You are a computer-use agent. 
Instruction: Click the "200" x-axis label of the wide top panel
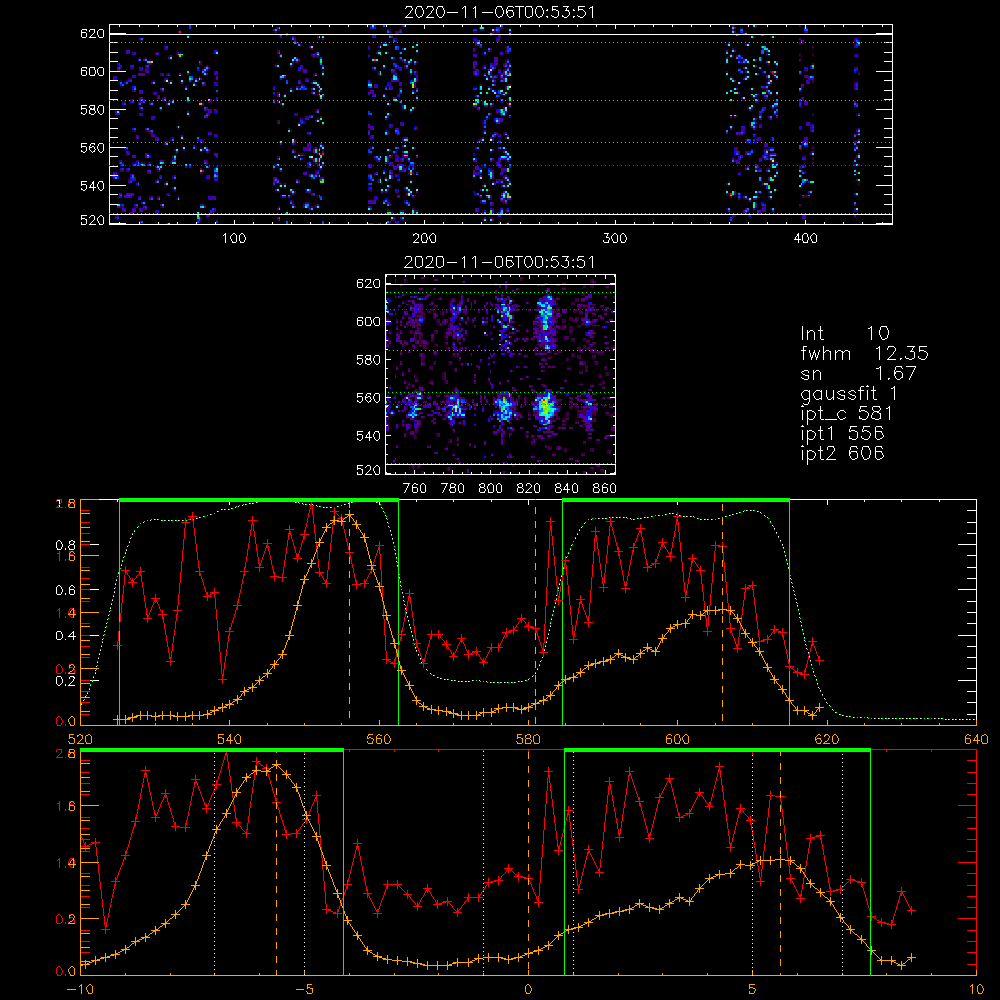(x=424, y=239)
